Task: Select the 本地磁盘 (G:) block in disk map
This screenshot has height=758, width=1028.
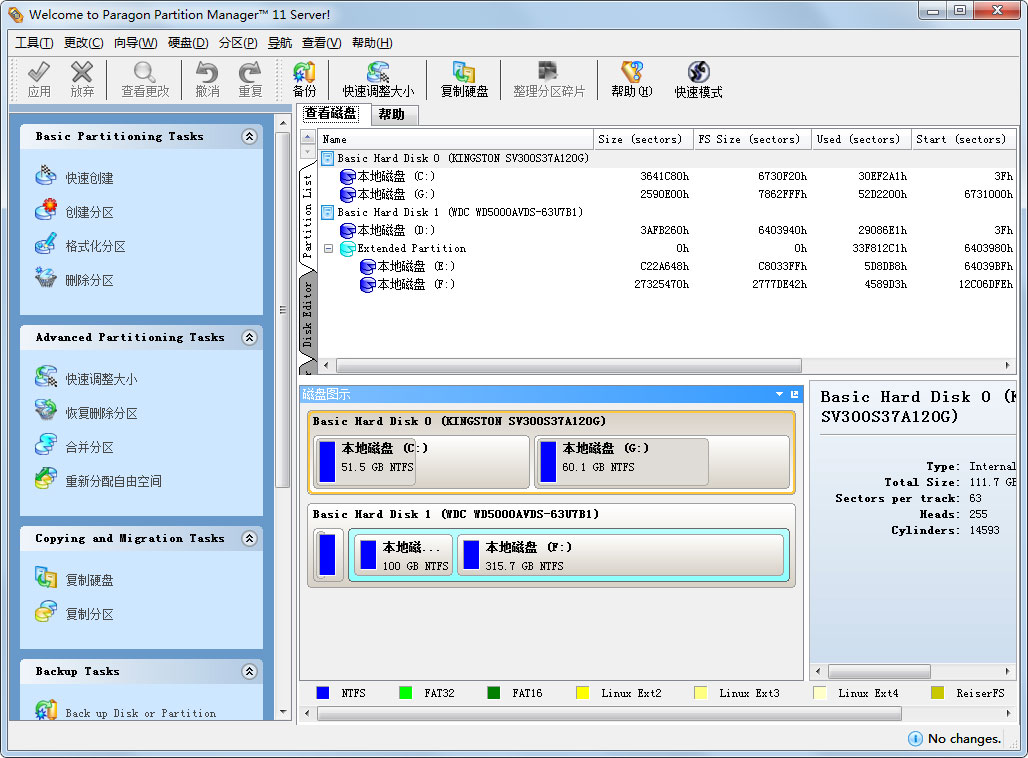Action: [x=621, y=462]
